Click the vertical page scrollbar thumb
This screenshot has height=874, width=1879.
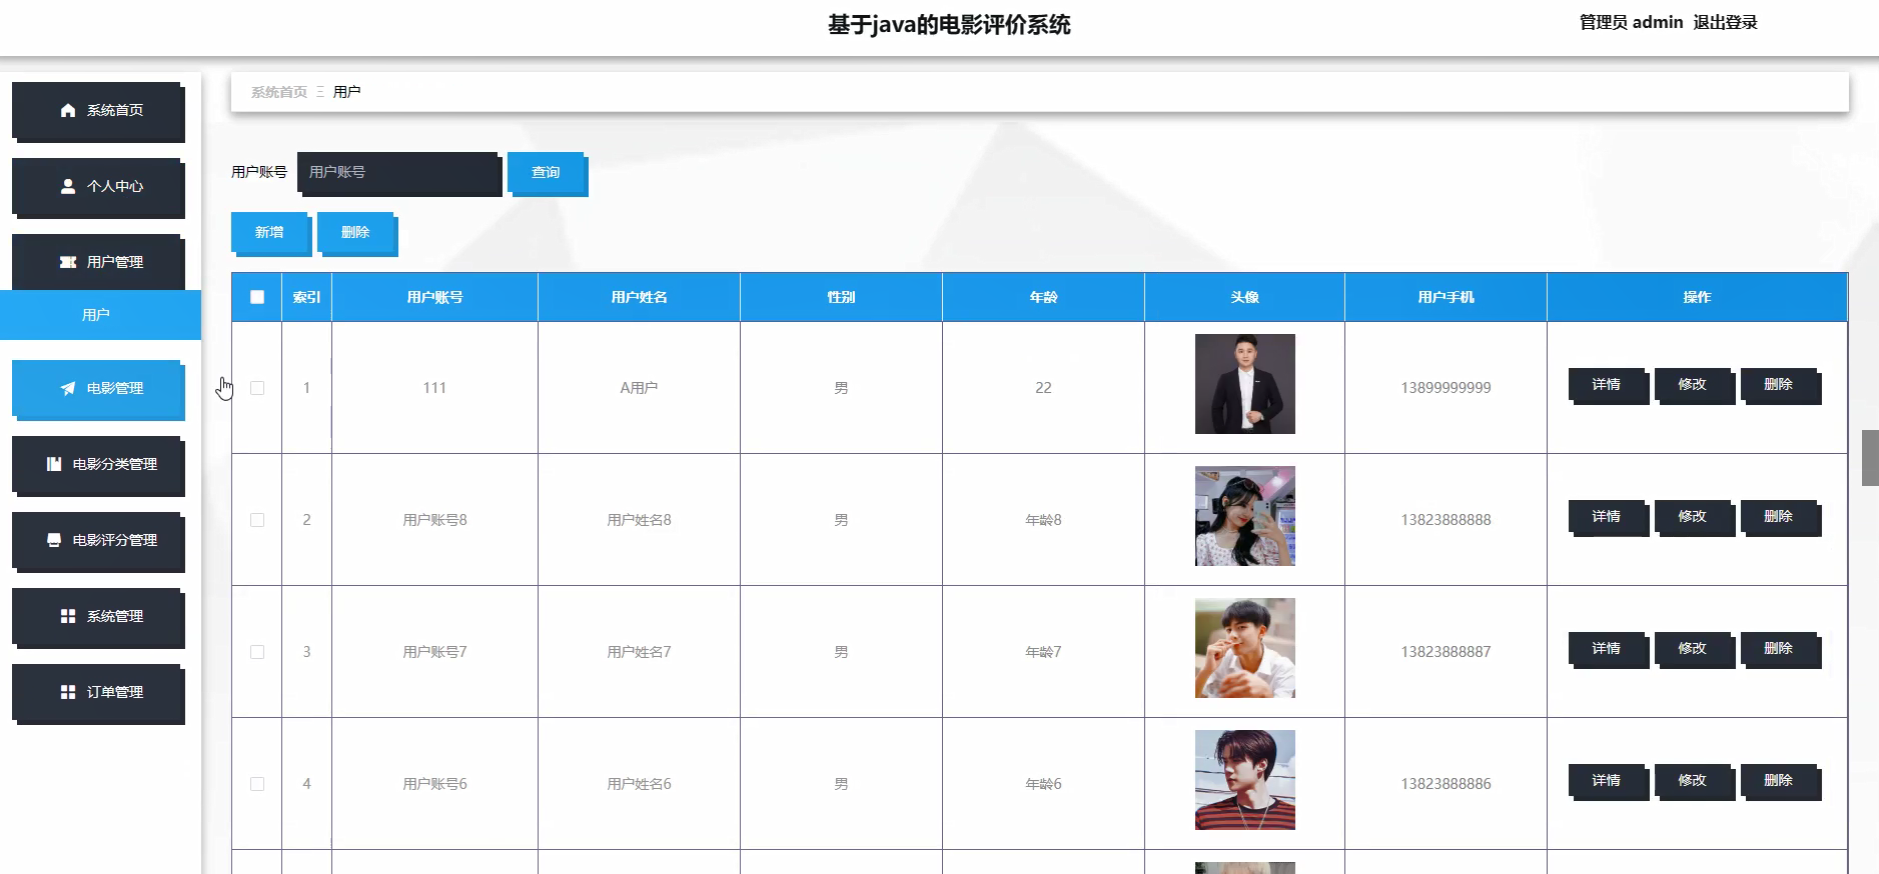(1870, 458)
